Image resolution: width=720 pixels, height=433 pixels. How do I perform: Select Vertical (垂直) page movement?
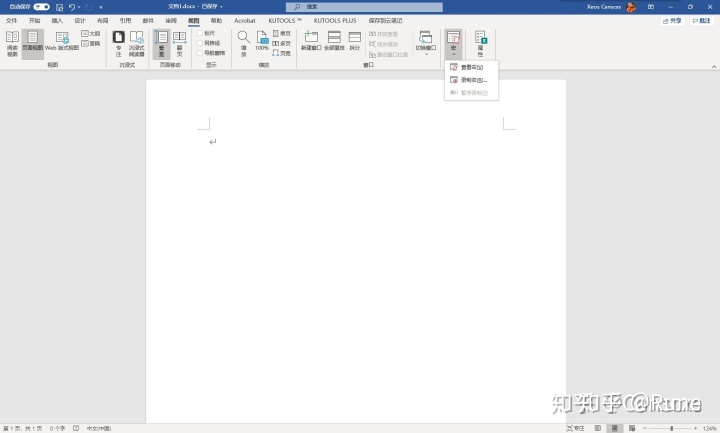[x=162, y=44]
